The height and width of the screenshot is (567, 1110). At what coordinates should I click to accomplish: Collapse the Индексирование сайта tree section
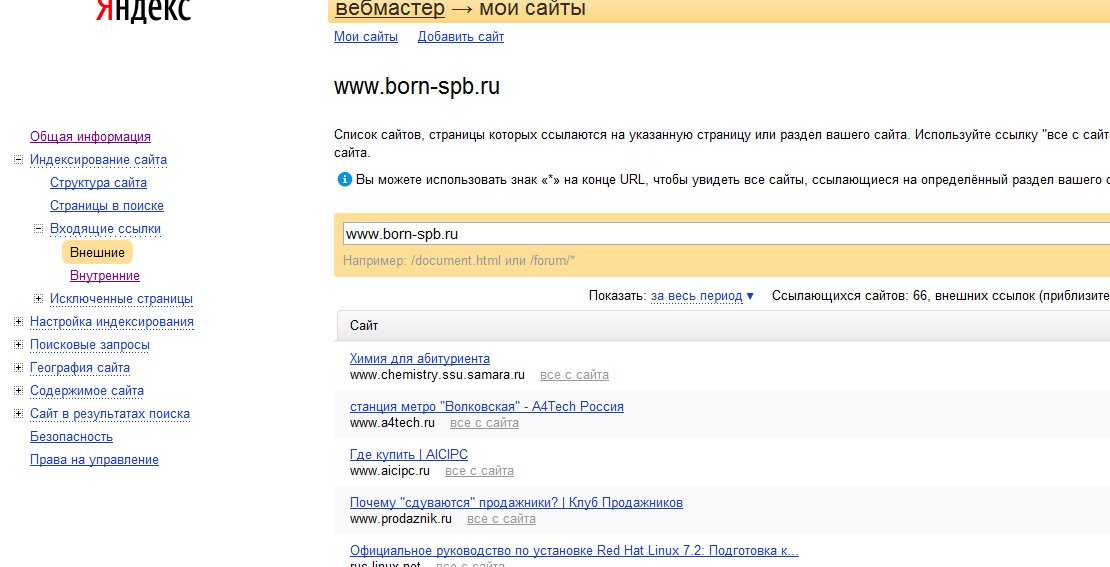click(x=18, y=160)
